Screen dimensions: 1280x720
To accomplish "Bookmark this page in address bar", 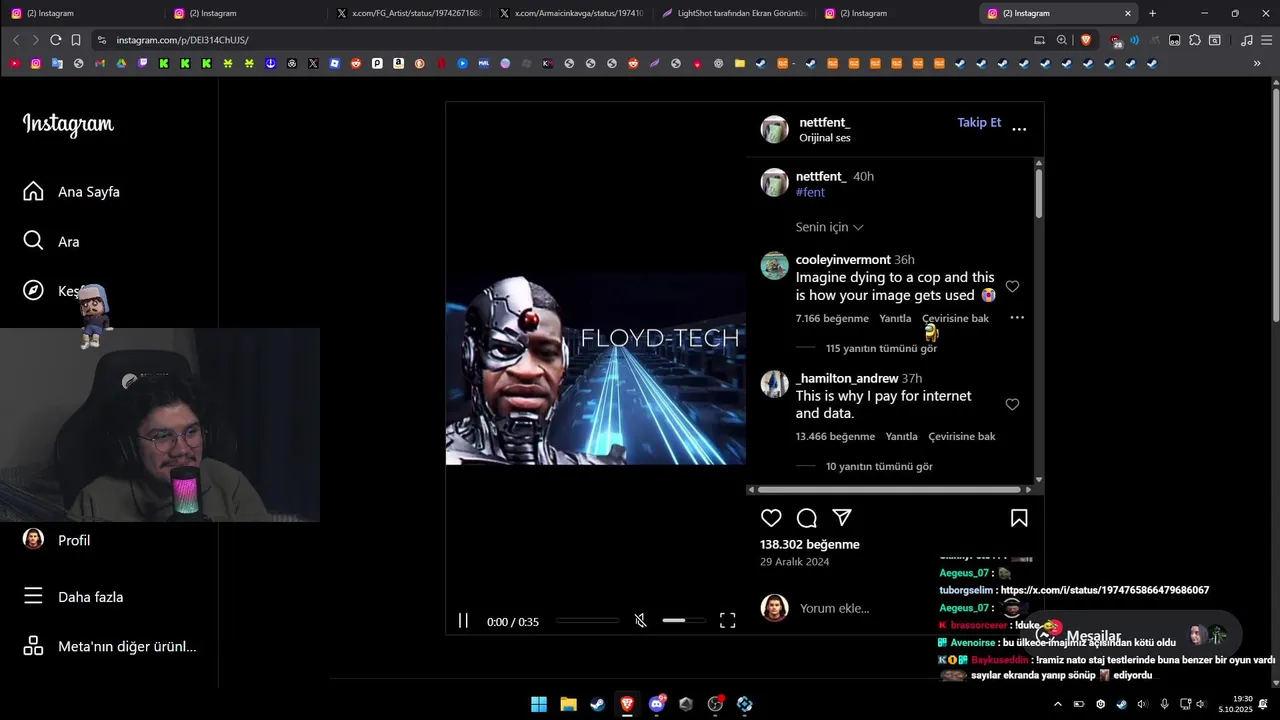I will [76, 40].
